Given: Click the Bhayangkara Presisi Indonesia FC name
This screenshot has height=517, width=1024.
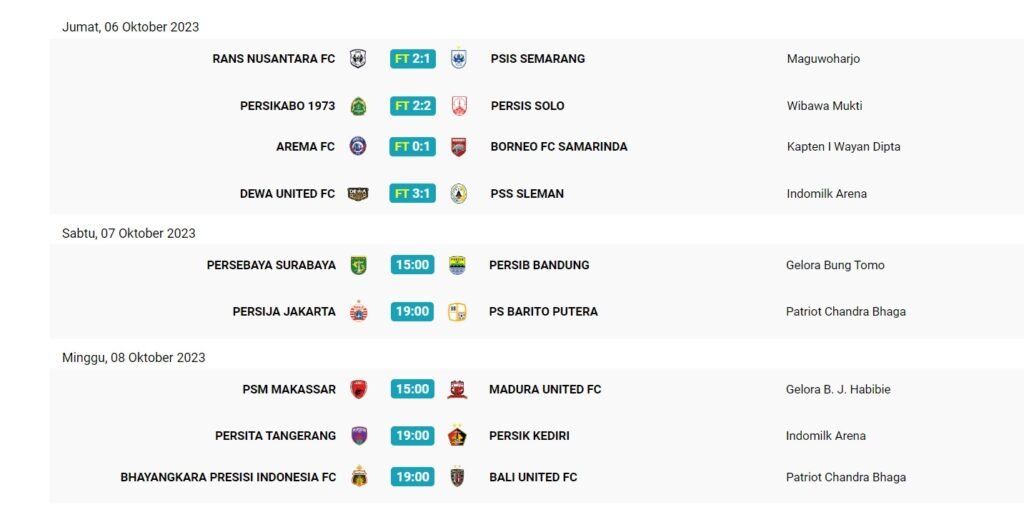Looking at the screenshot, I should pos(228,477).
